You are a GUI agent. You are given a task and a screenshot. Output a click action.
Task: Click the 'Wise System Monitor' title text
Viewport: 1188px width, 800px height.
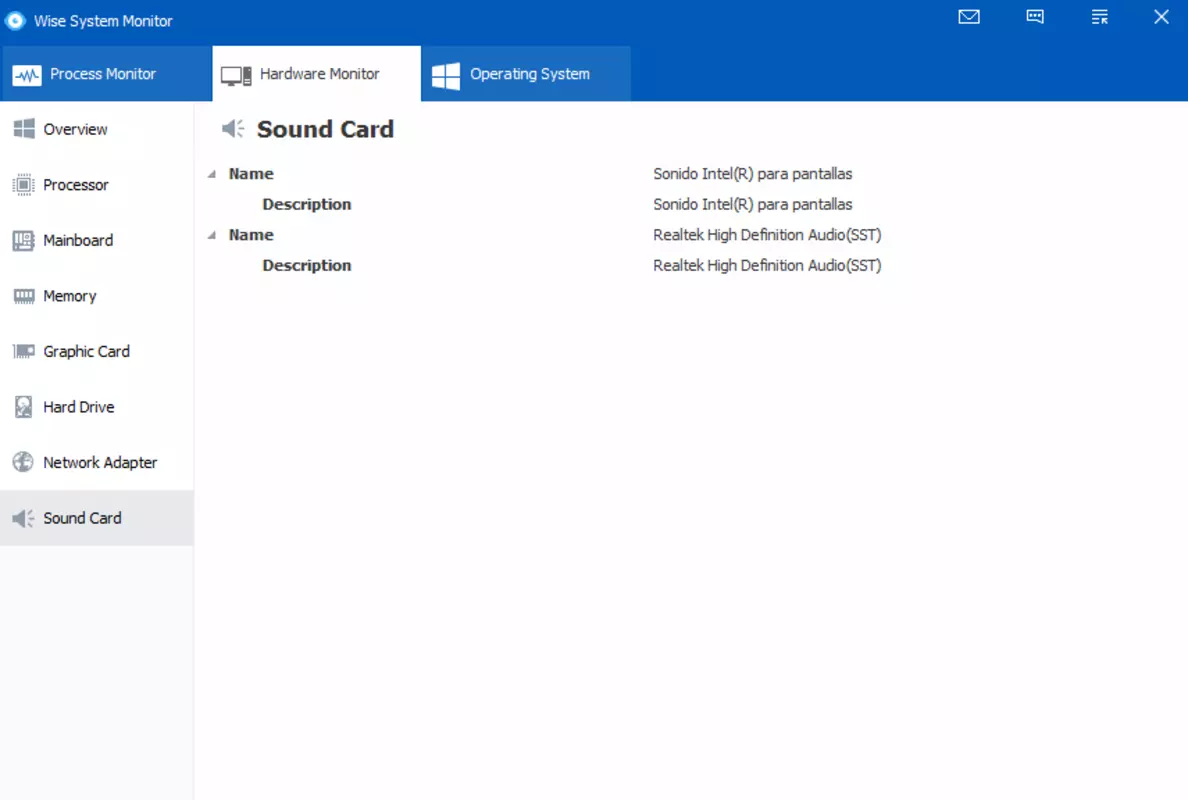[103, 21]
